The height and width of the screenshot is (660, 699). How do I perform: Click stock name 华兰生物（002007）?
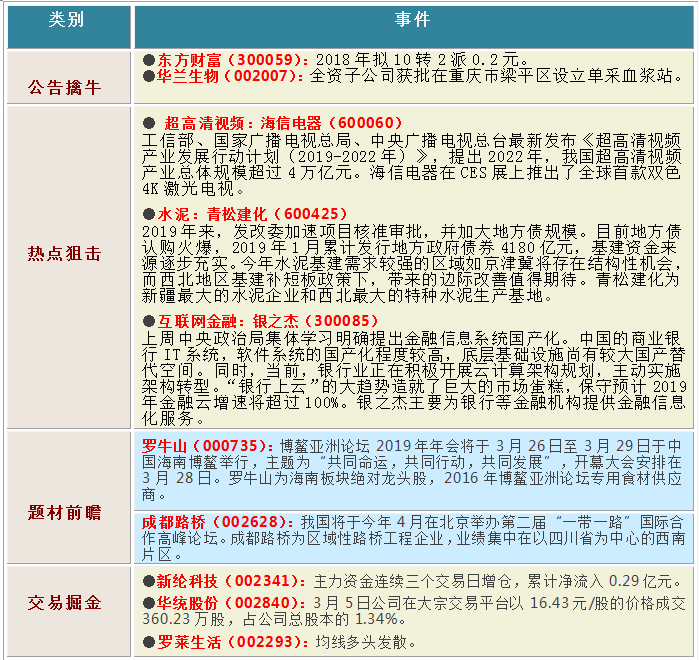[227, 76]
